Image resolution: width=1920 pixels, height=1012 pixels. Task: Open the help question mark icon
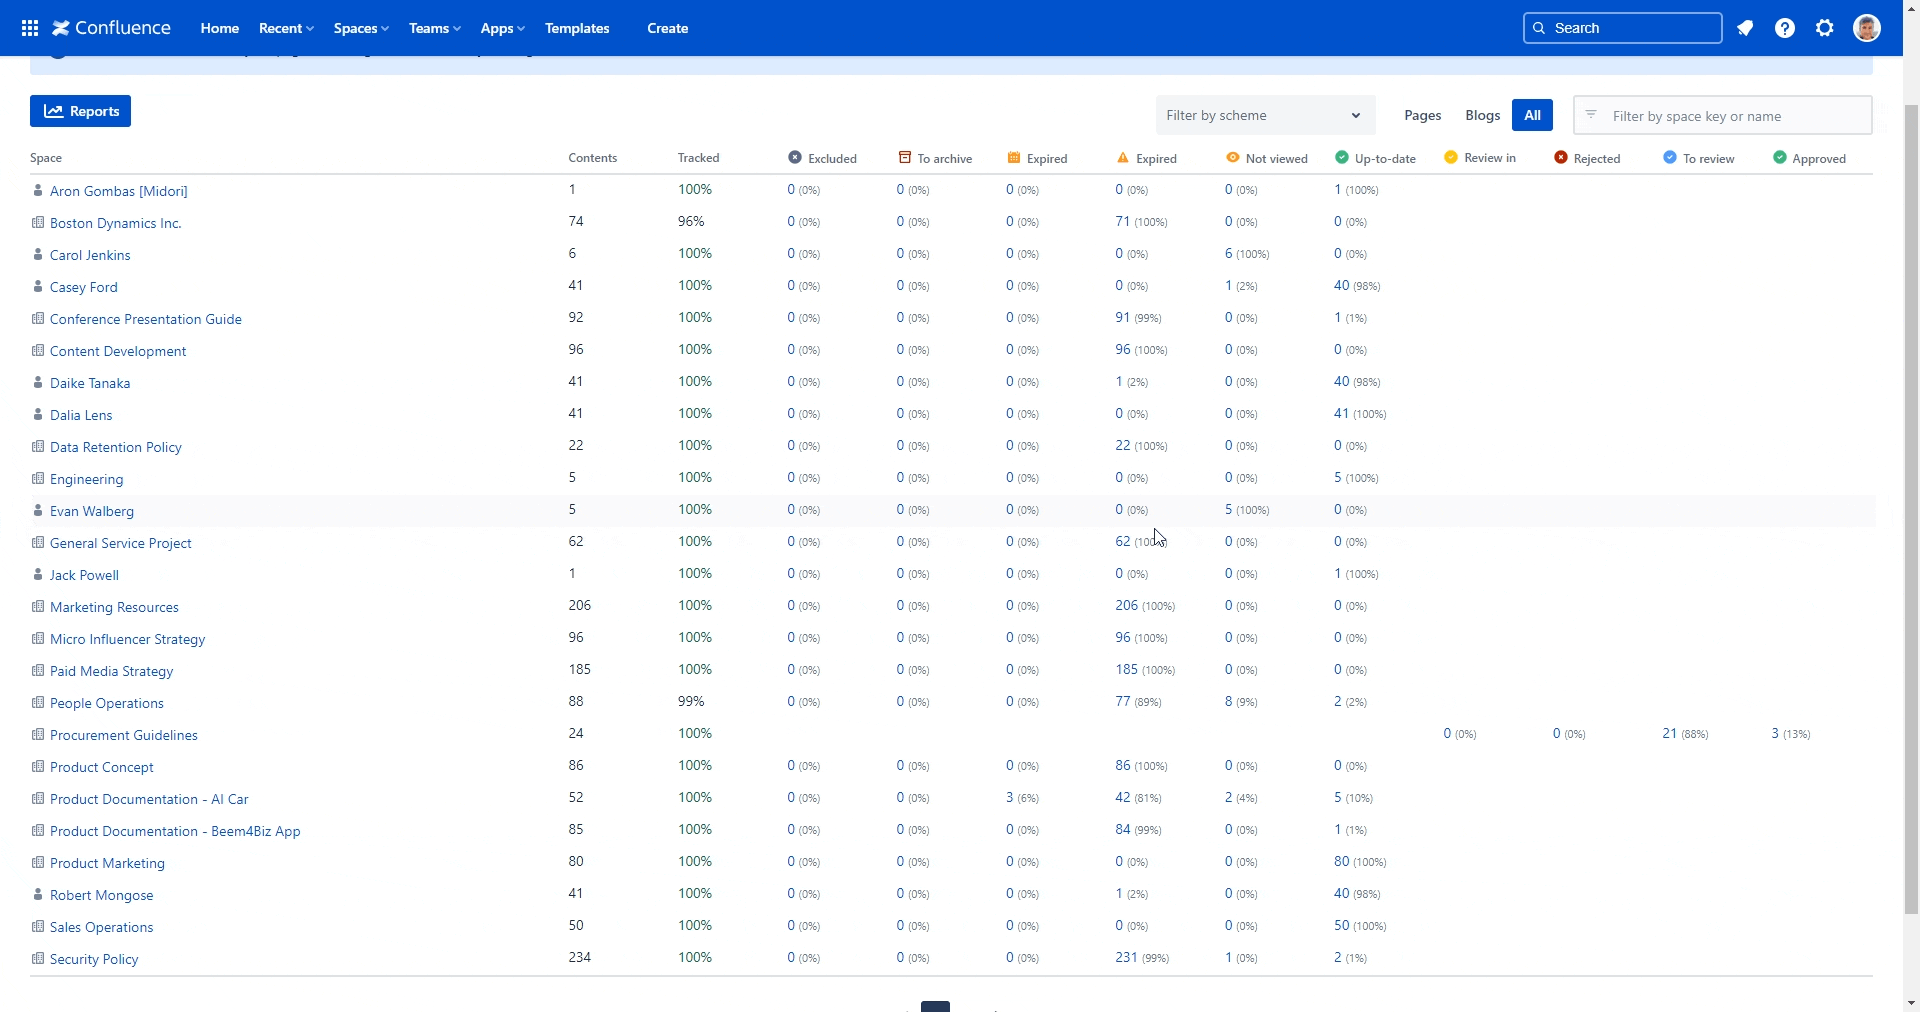pyautogui.click(x=1785, y=28)
